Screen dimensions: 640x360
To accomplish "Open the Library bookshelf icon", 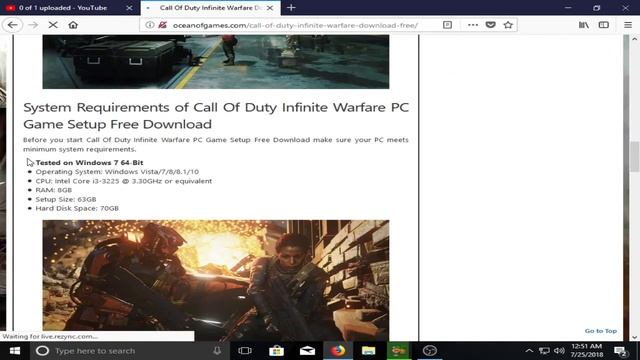I will [x=584, y=25].
